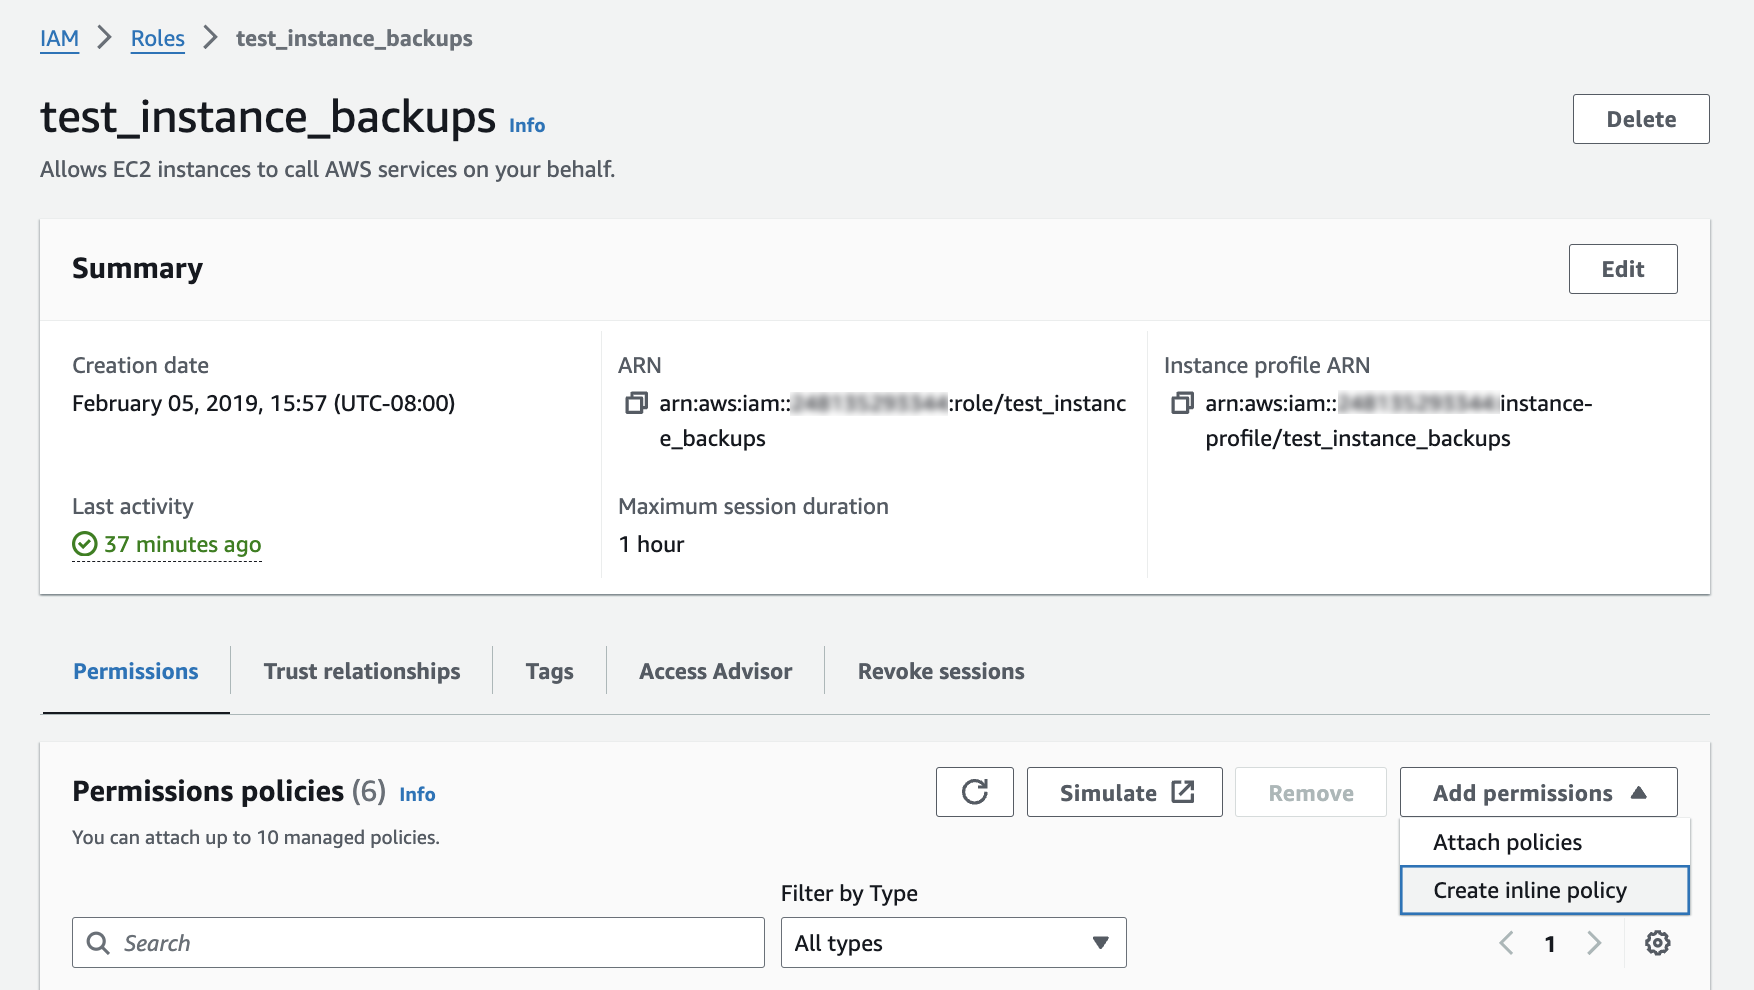The image size is (1754, 990).
Task: Open Filter by Type dropdown
Action: 953,943
